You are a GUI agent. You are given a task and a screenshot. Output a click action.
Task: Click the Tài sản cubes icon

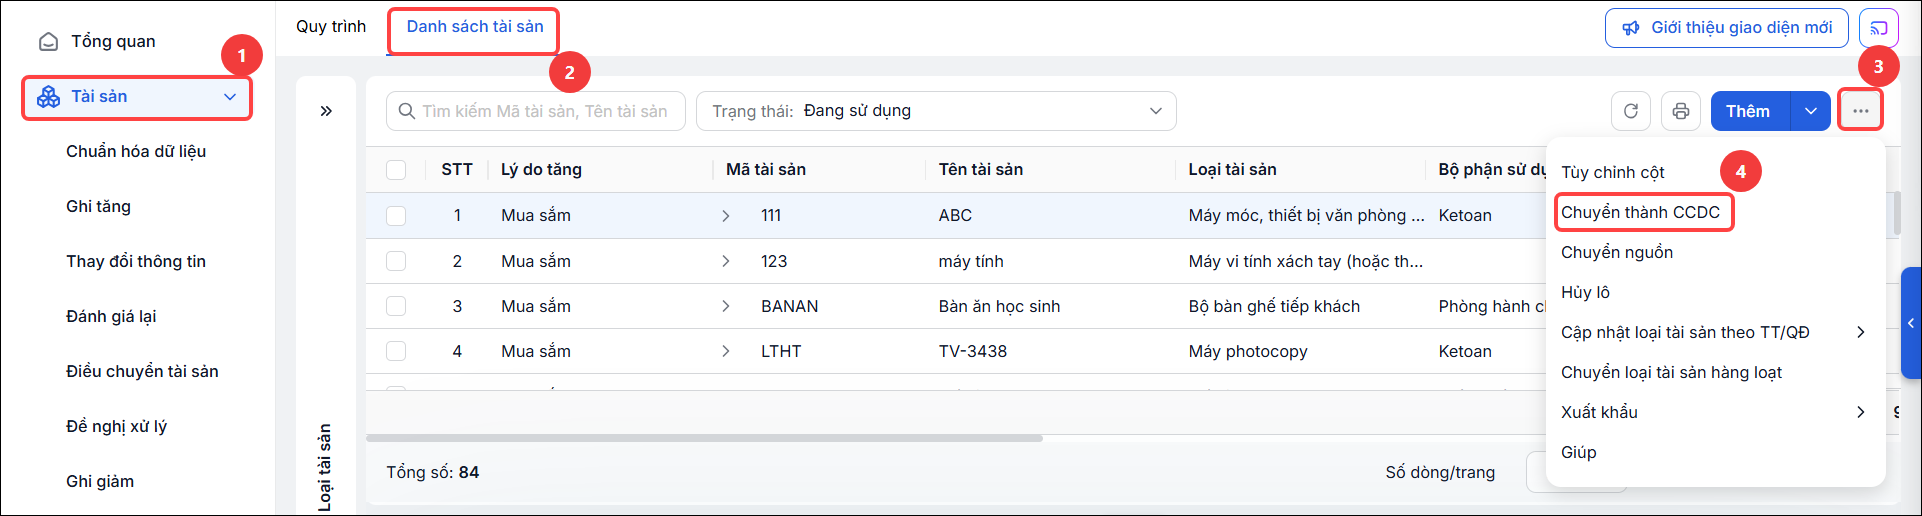point(48,97)
